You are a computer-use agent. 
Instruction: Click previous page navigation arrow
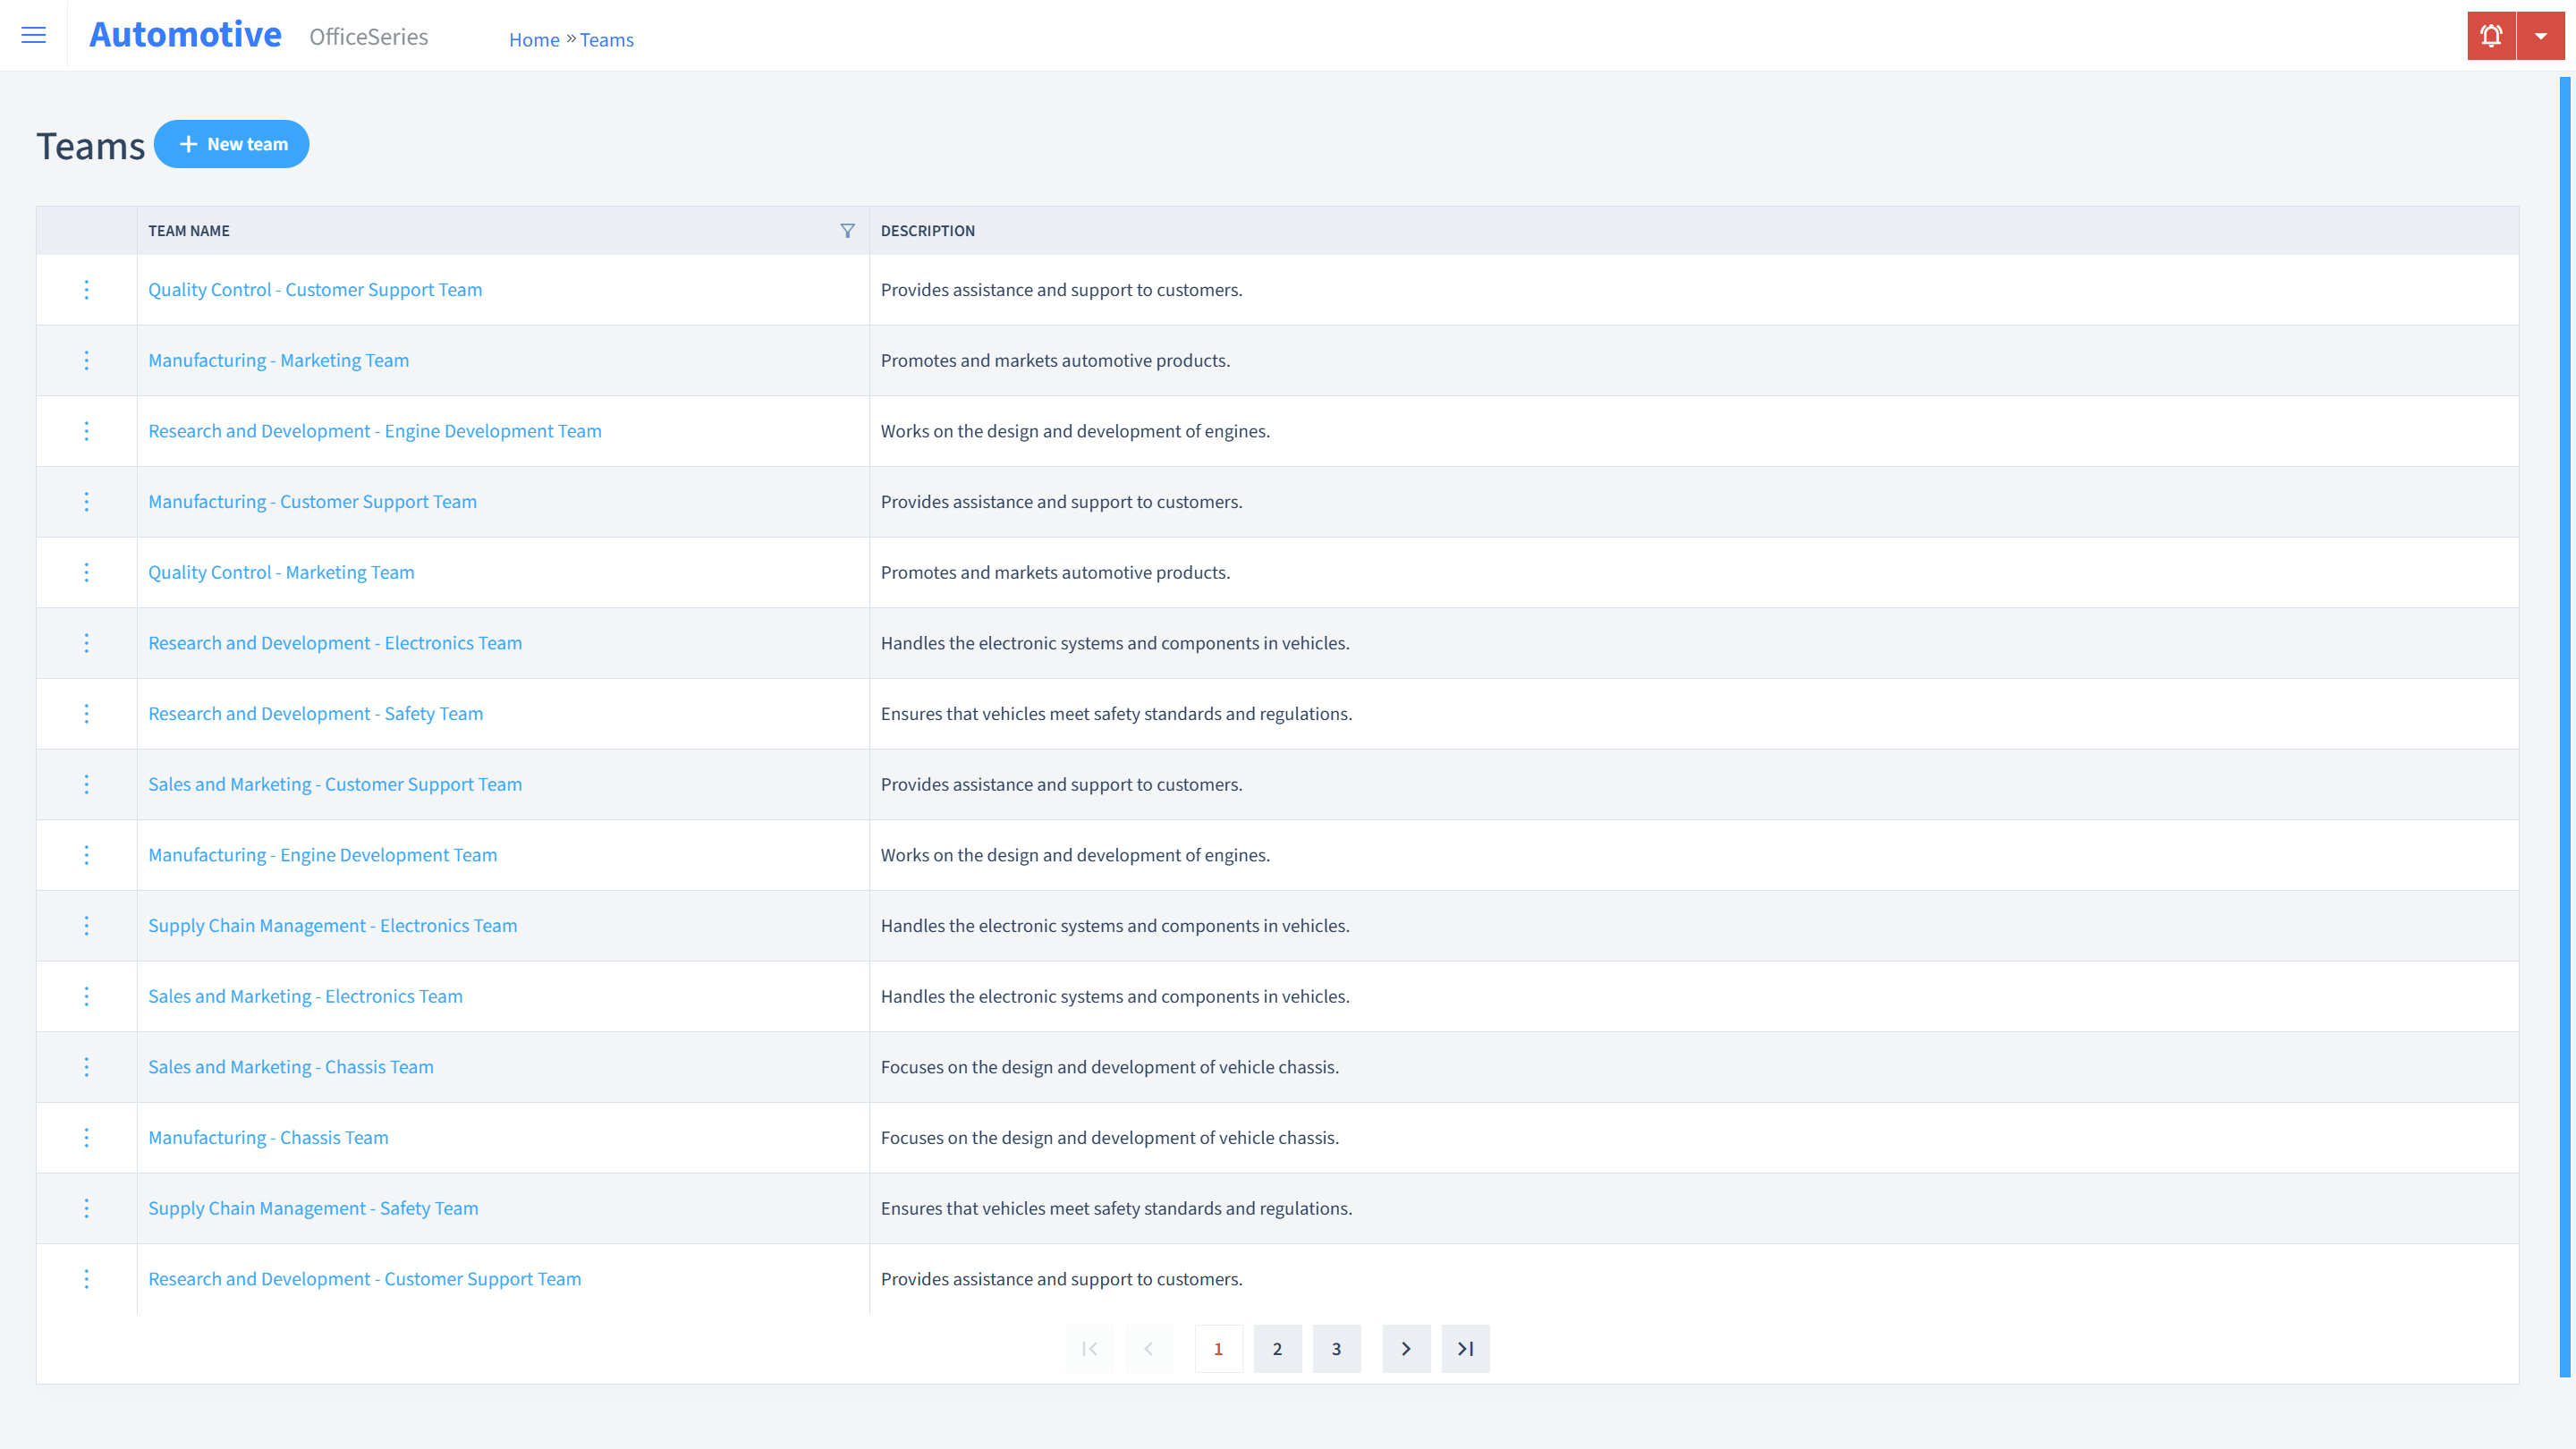(x=1148, y=1348)
